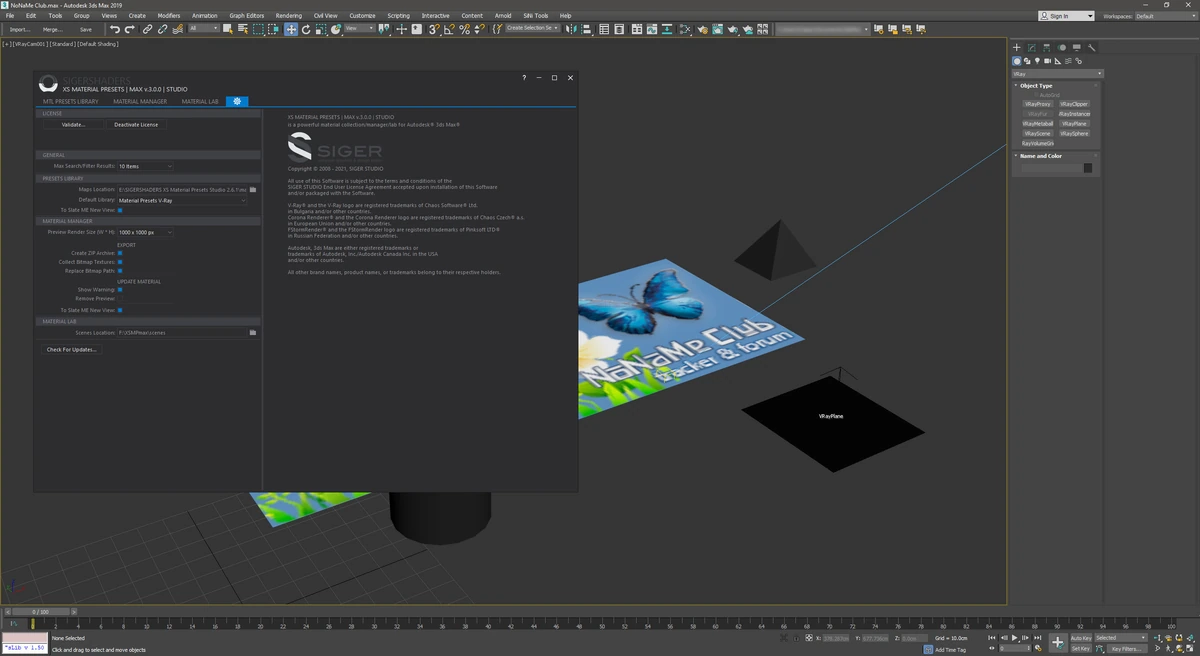This screenshot has width=1200, height=656.
Task: Open reference coordinate View dropdown
Action: (x=360, y=28)
